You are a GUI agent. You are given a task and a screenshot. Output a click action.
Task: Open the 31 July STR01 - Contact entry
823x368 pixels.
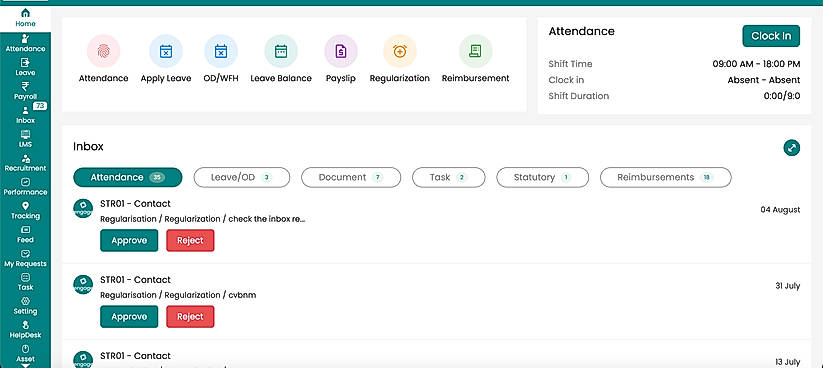135,280
